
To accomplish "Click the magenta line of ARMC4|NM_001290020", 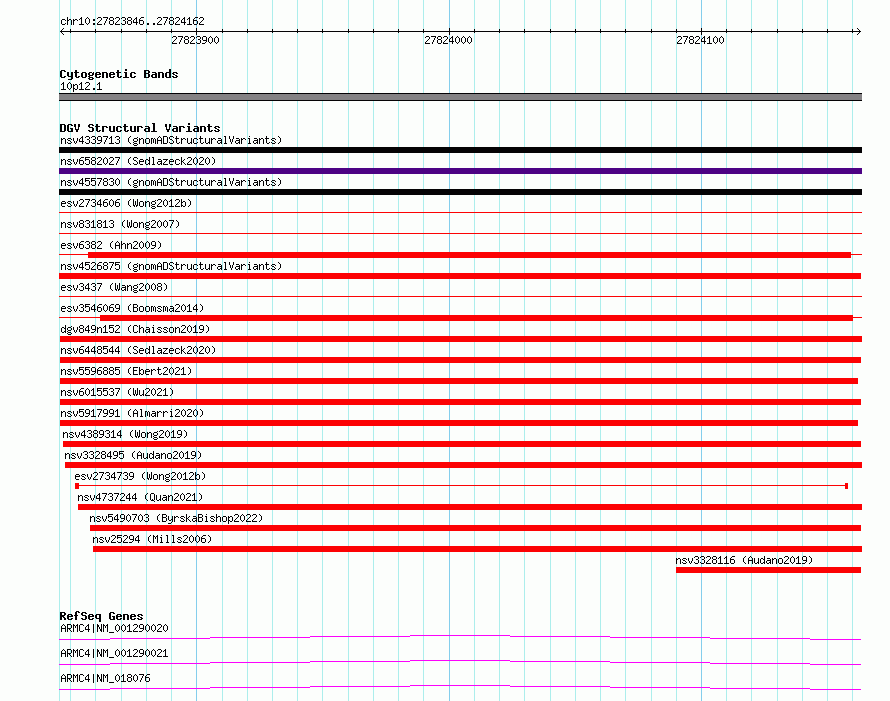I will [x=460, y=637].
